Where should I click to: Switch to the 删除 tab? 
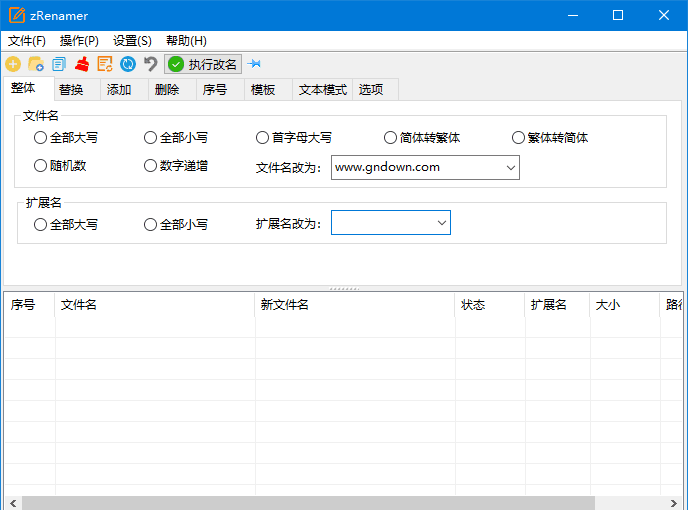(x=172, y=90)
